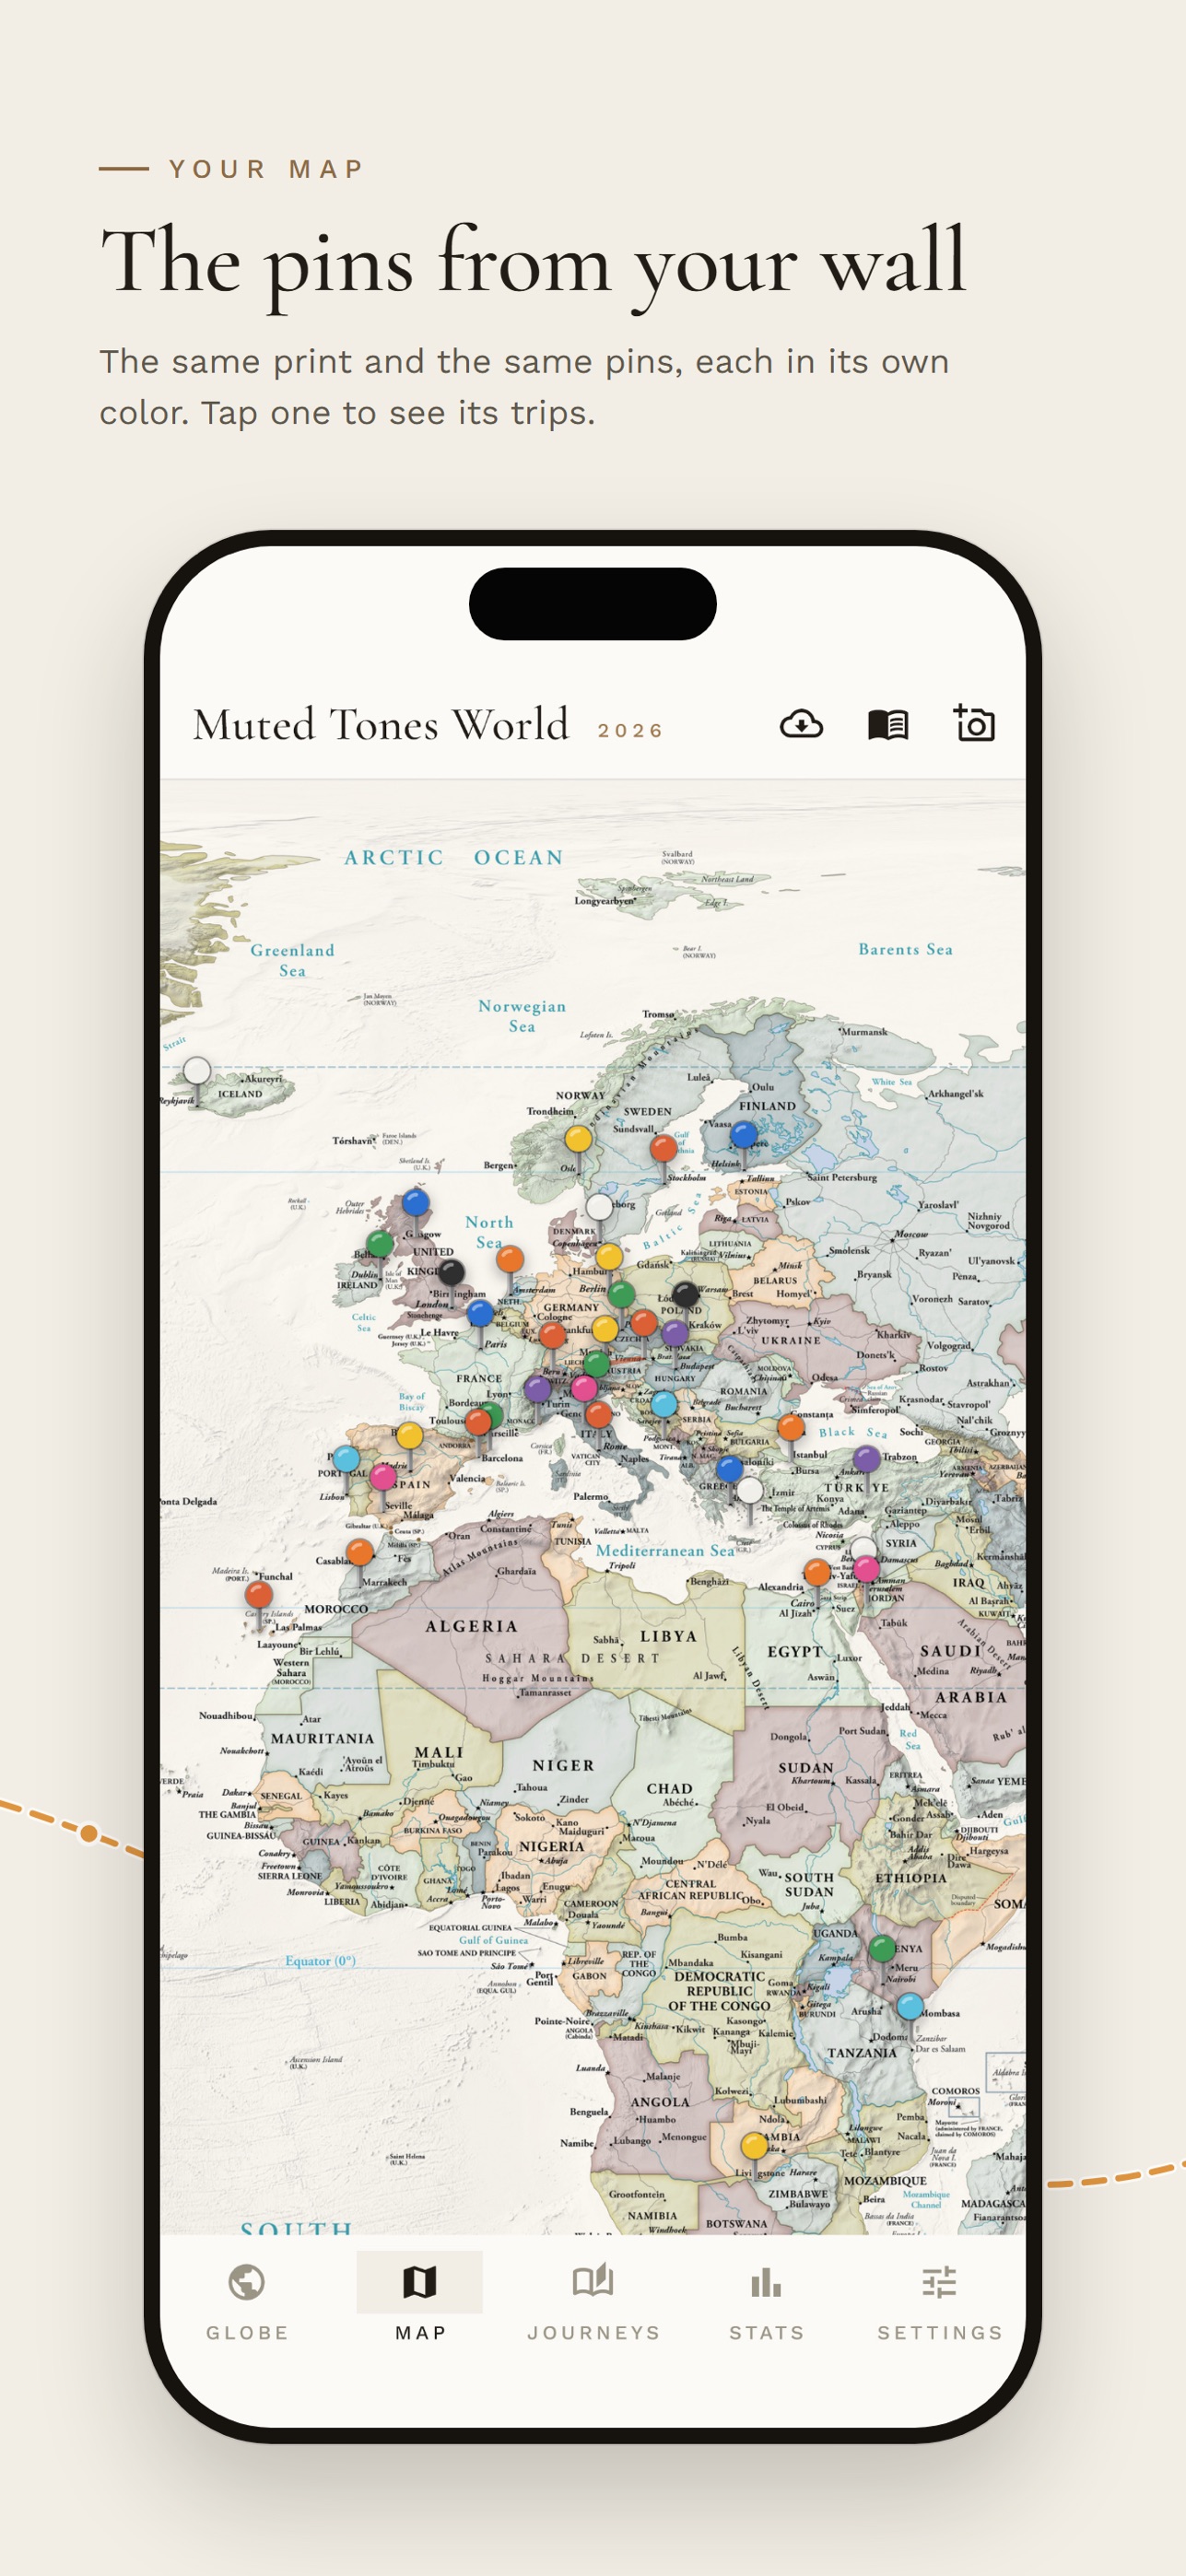Tap the pink pin in Spain near Madrid
Screen dimensions: 1186x2576
[383, 1477]
